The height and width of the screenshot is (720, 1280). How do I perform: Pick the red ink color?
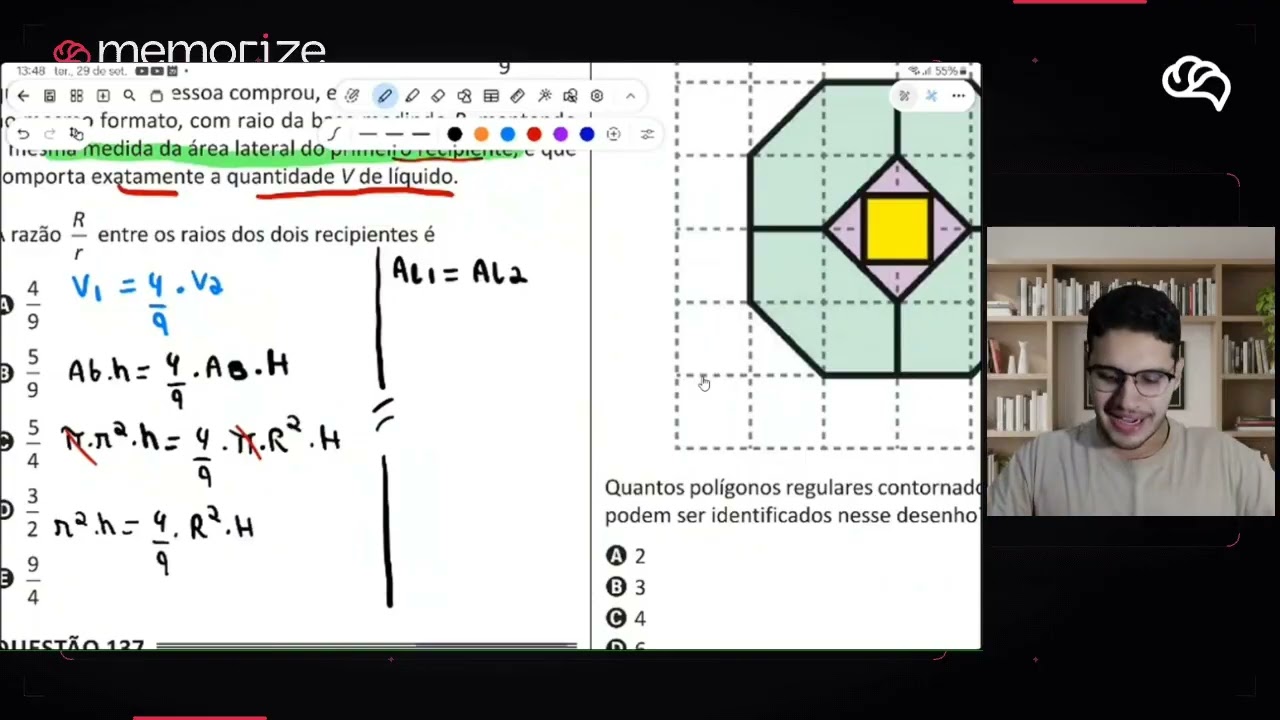tap(534, 134)
